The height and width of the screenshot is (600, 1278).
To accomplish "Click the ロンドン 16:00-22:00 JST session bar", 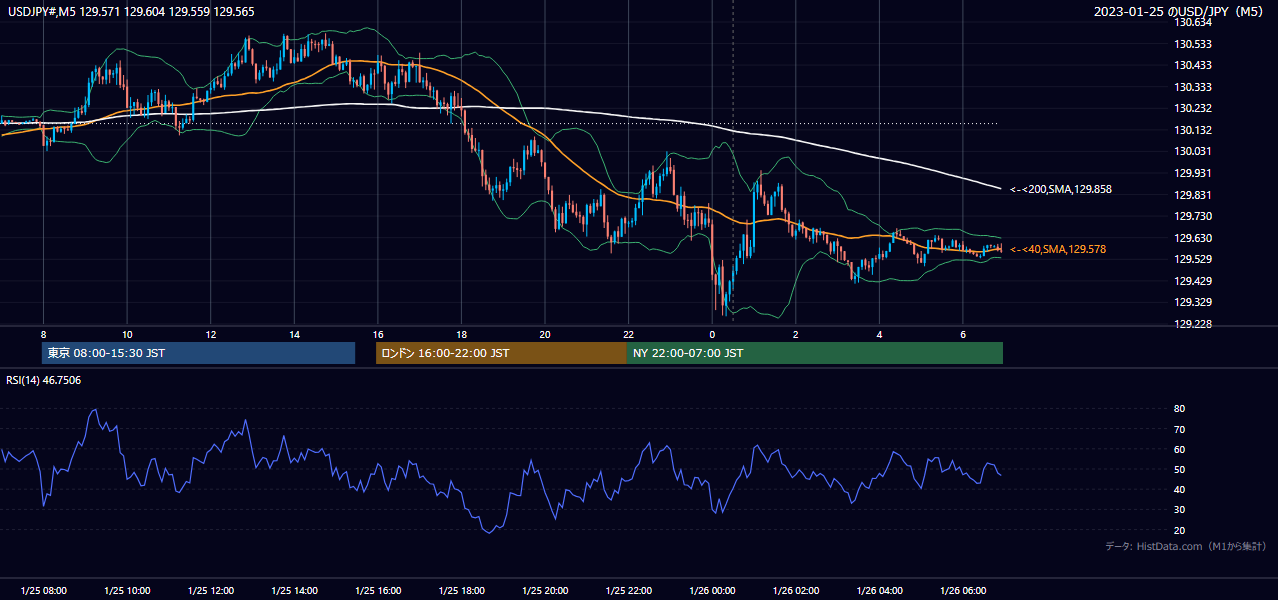I will pyautogui.click(x=501, y=353).
